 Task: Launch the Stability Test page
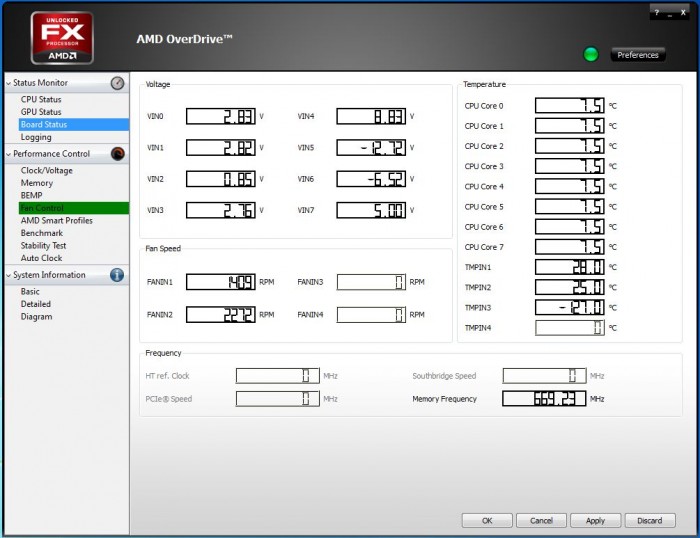coord(43,245)
